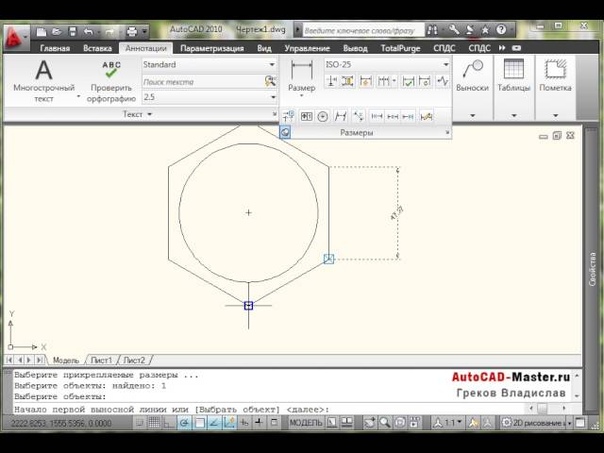This screenshot has width=604, height=453.
Task: Toggle grid display in status bar
Action: tap(154, 423)
